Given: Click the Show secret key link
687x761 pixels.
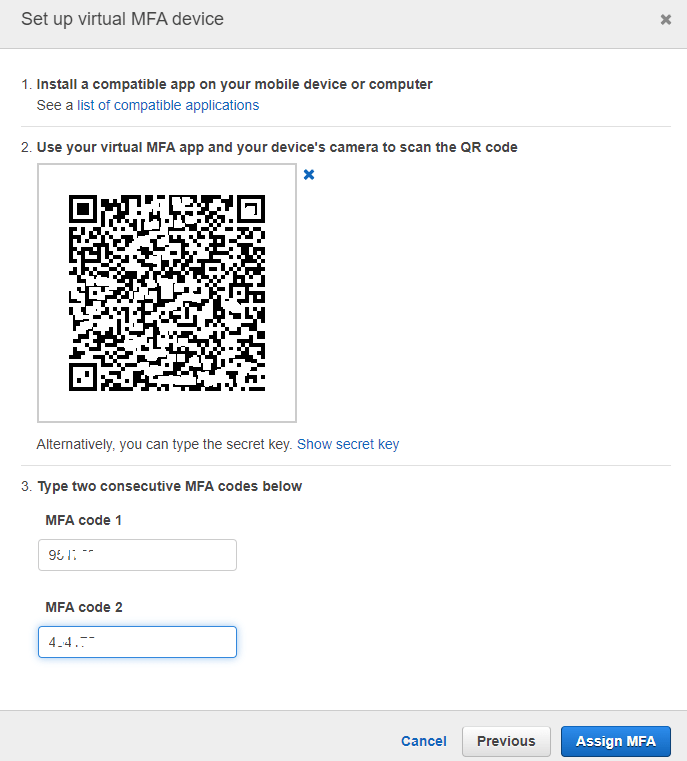Looking at the screenshot, I should click(348, 444).
